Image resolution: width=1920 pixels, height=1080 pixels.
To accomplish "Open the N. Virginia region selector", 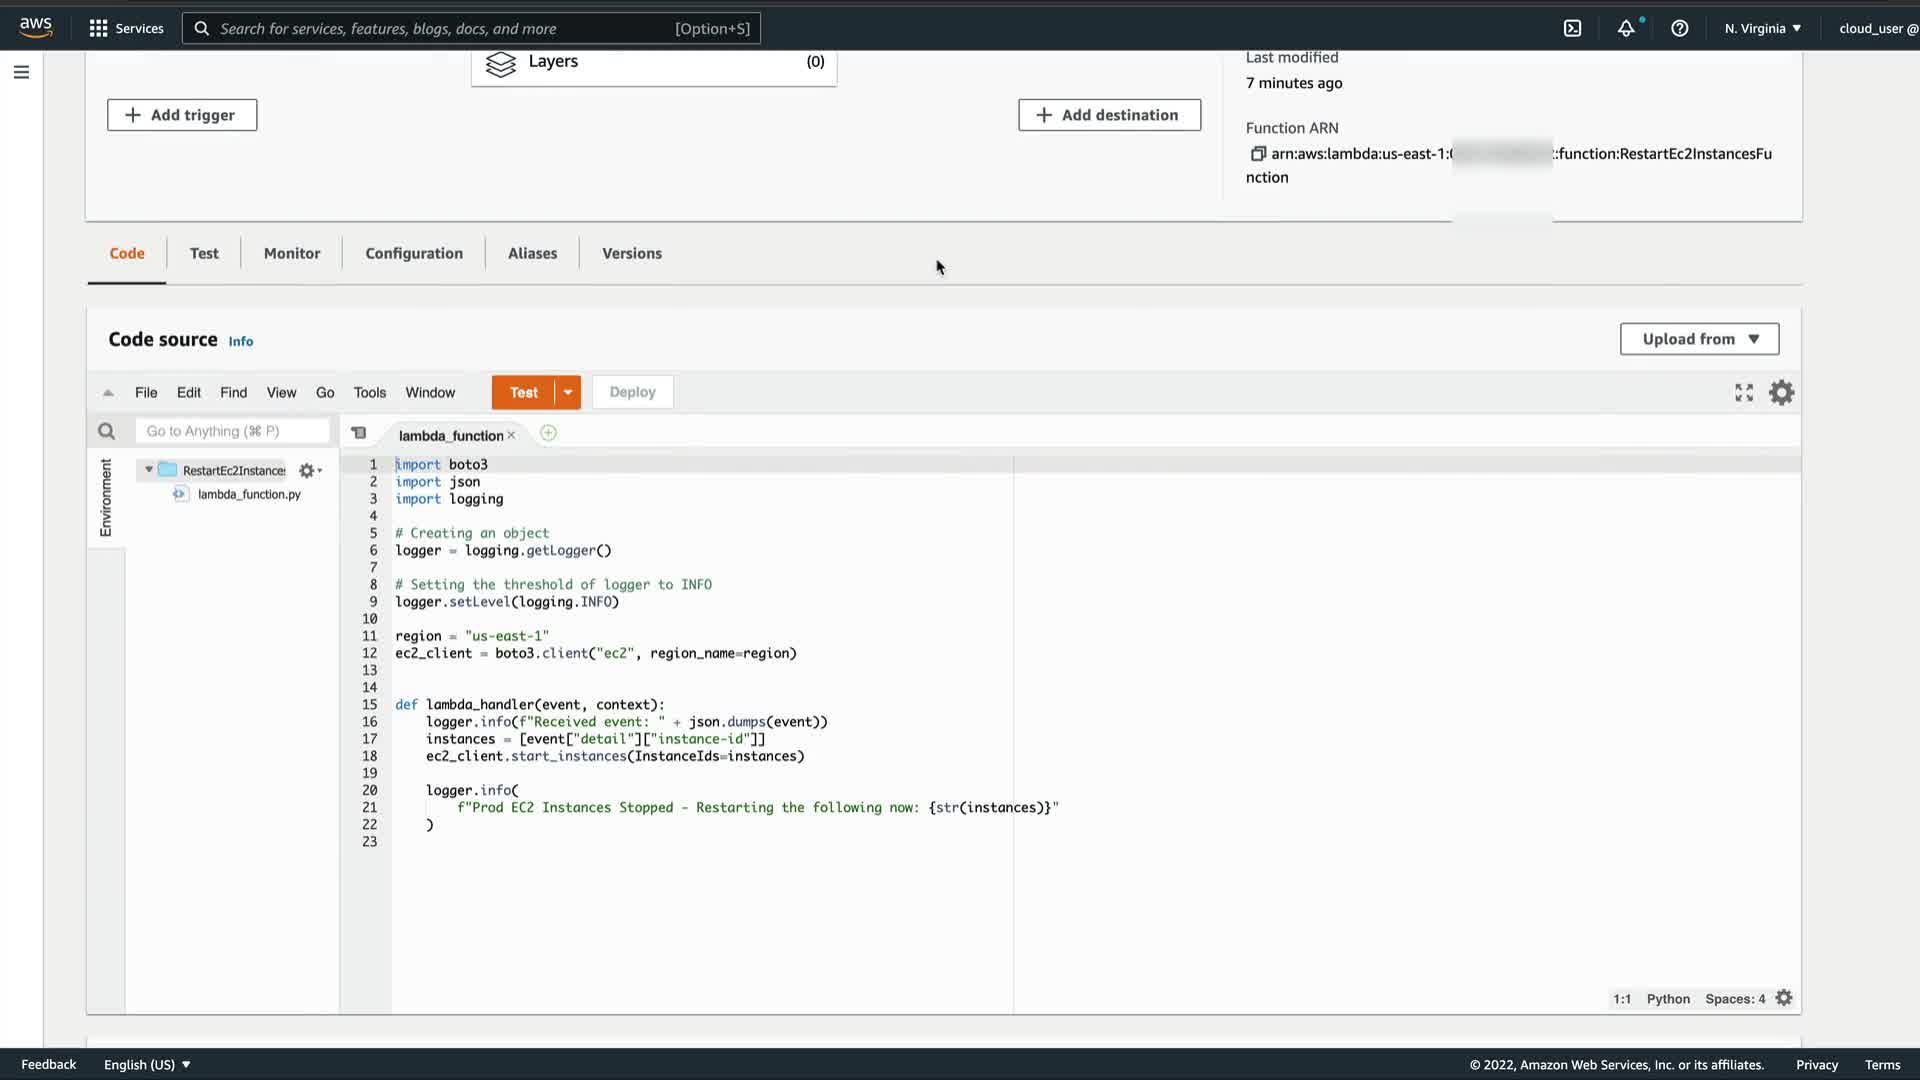I will [1762, 28].
